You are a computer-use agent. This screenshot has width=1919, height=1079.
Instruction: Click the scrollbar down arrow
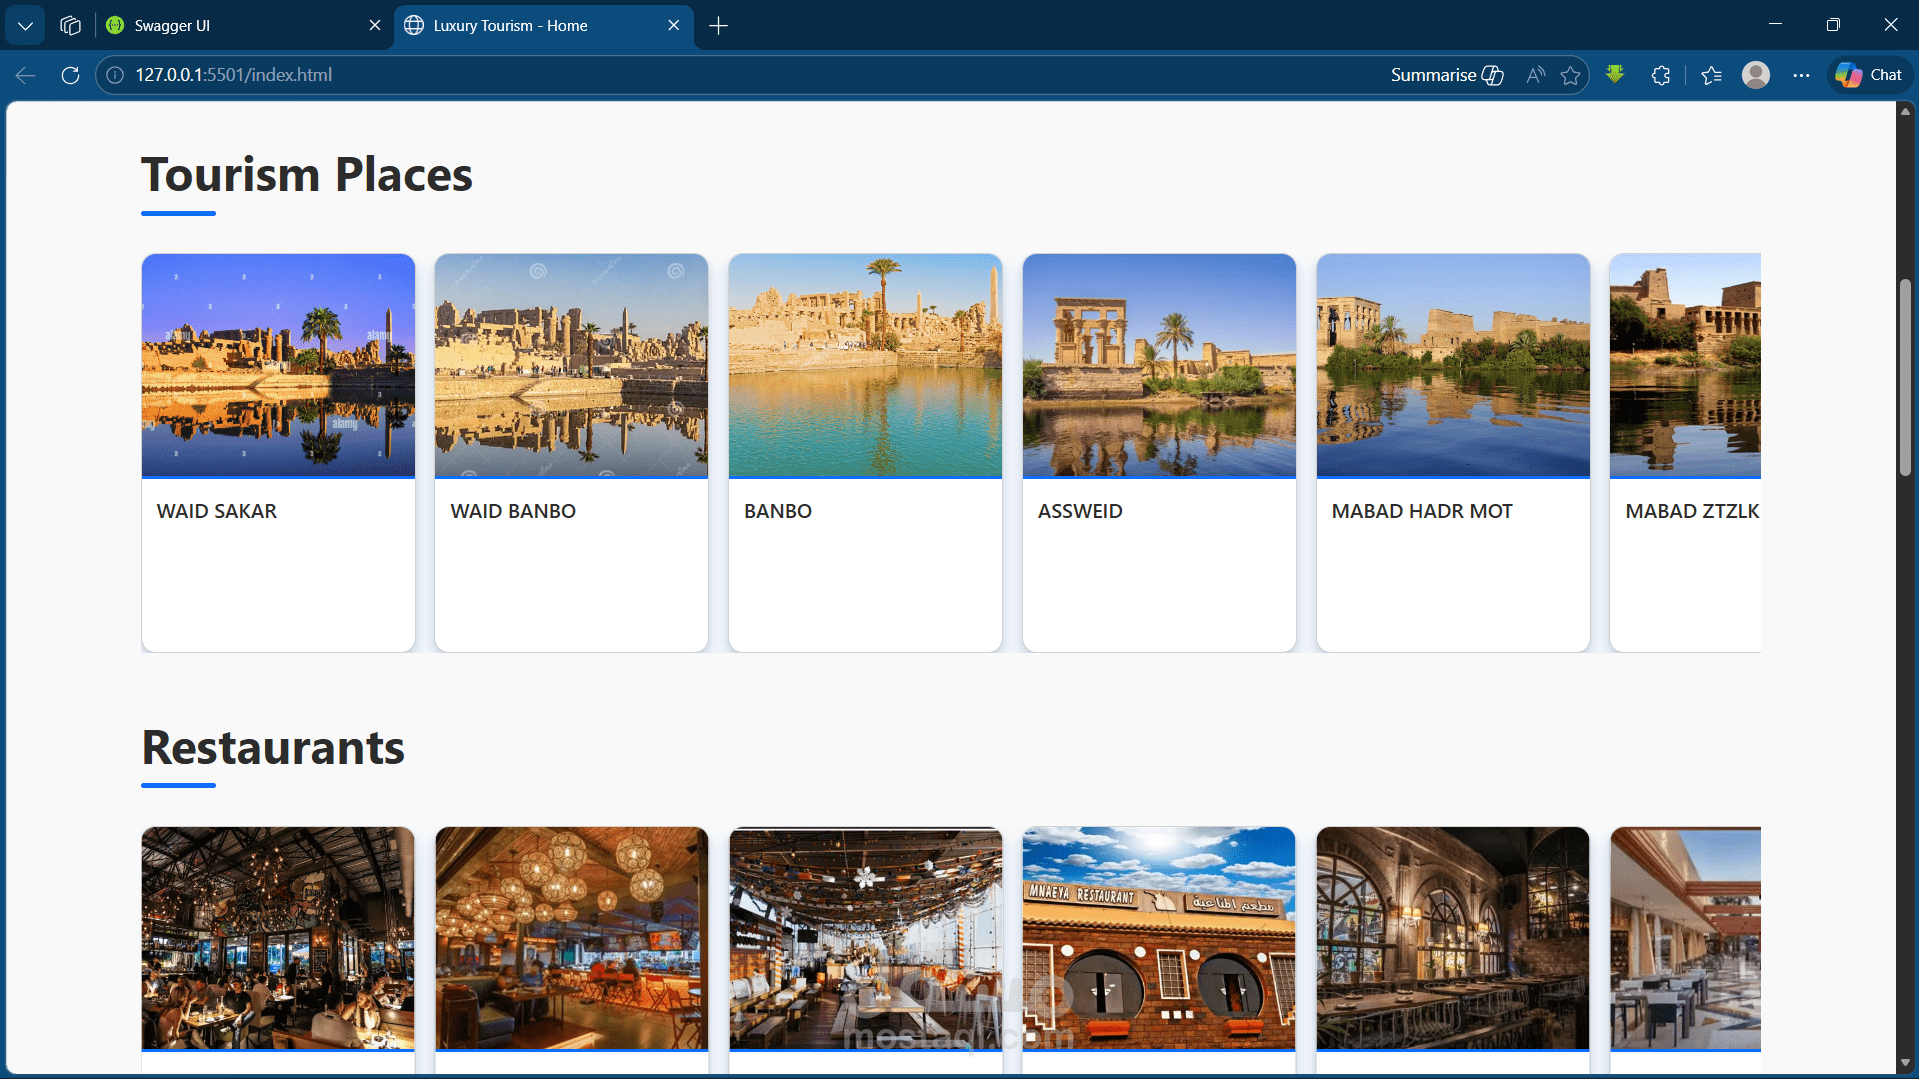tap(1905, 1063)
